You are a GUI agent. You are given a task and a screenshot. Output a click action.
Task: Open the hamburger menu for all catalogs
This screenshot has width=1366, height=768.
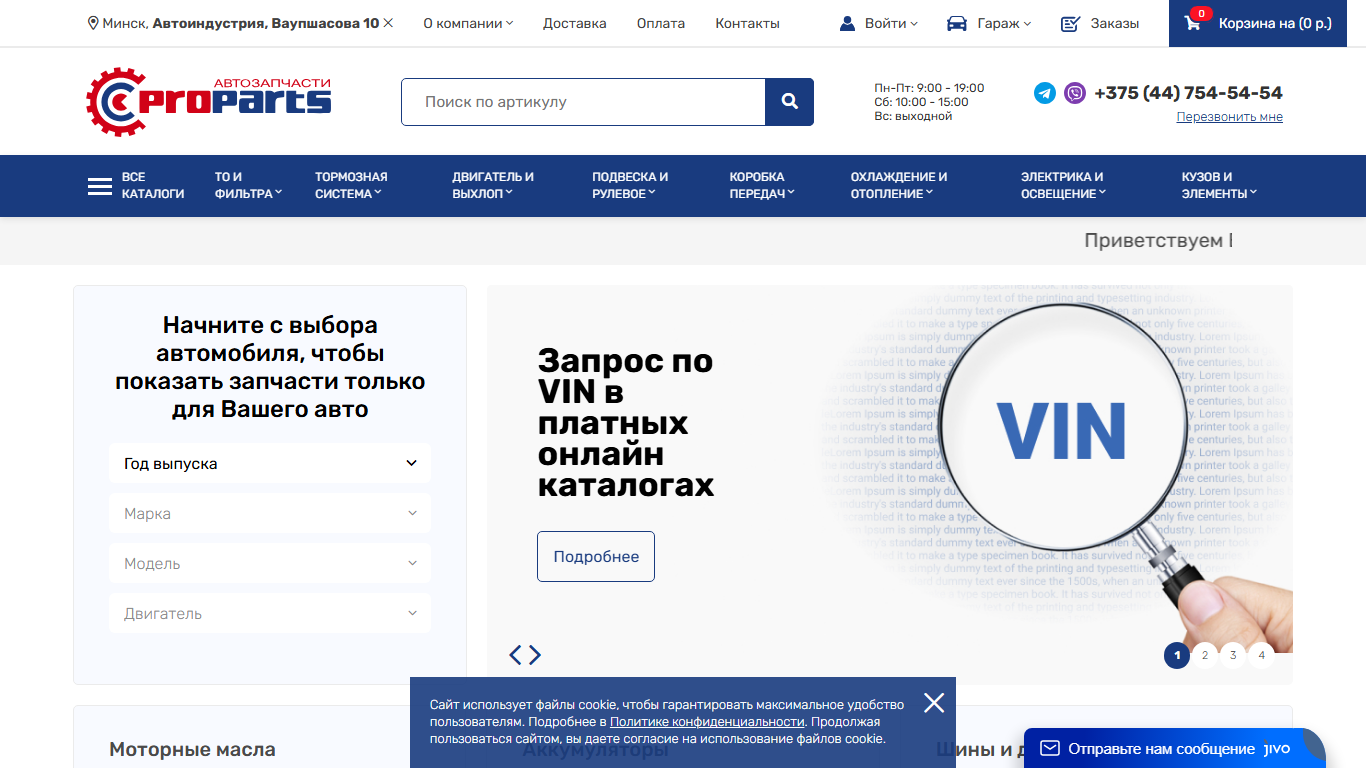coord(100,186)
